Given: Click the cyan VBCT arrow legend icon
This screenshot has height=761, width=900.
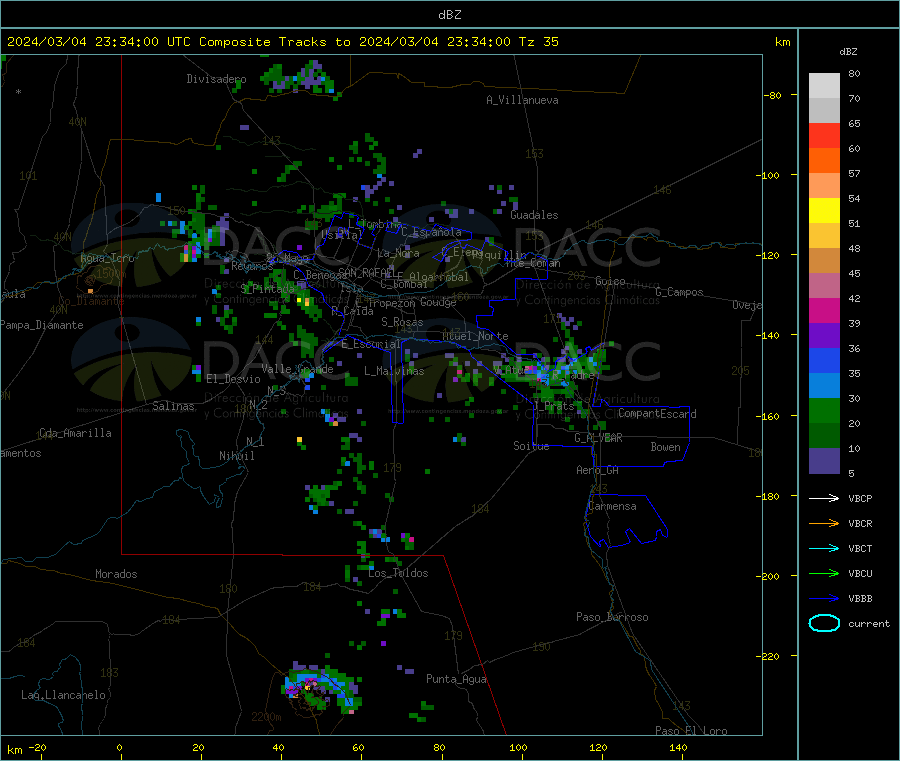Looking at the screenshot, I should click(824, 548).
